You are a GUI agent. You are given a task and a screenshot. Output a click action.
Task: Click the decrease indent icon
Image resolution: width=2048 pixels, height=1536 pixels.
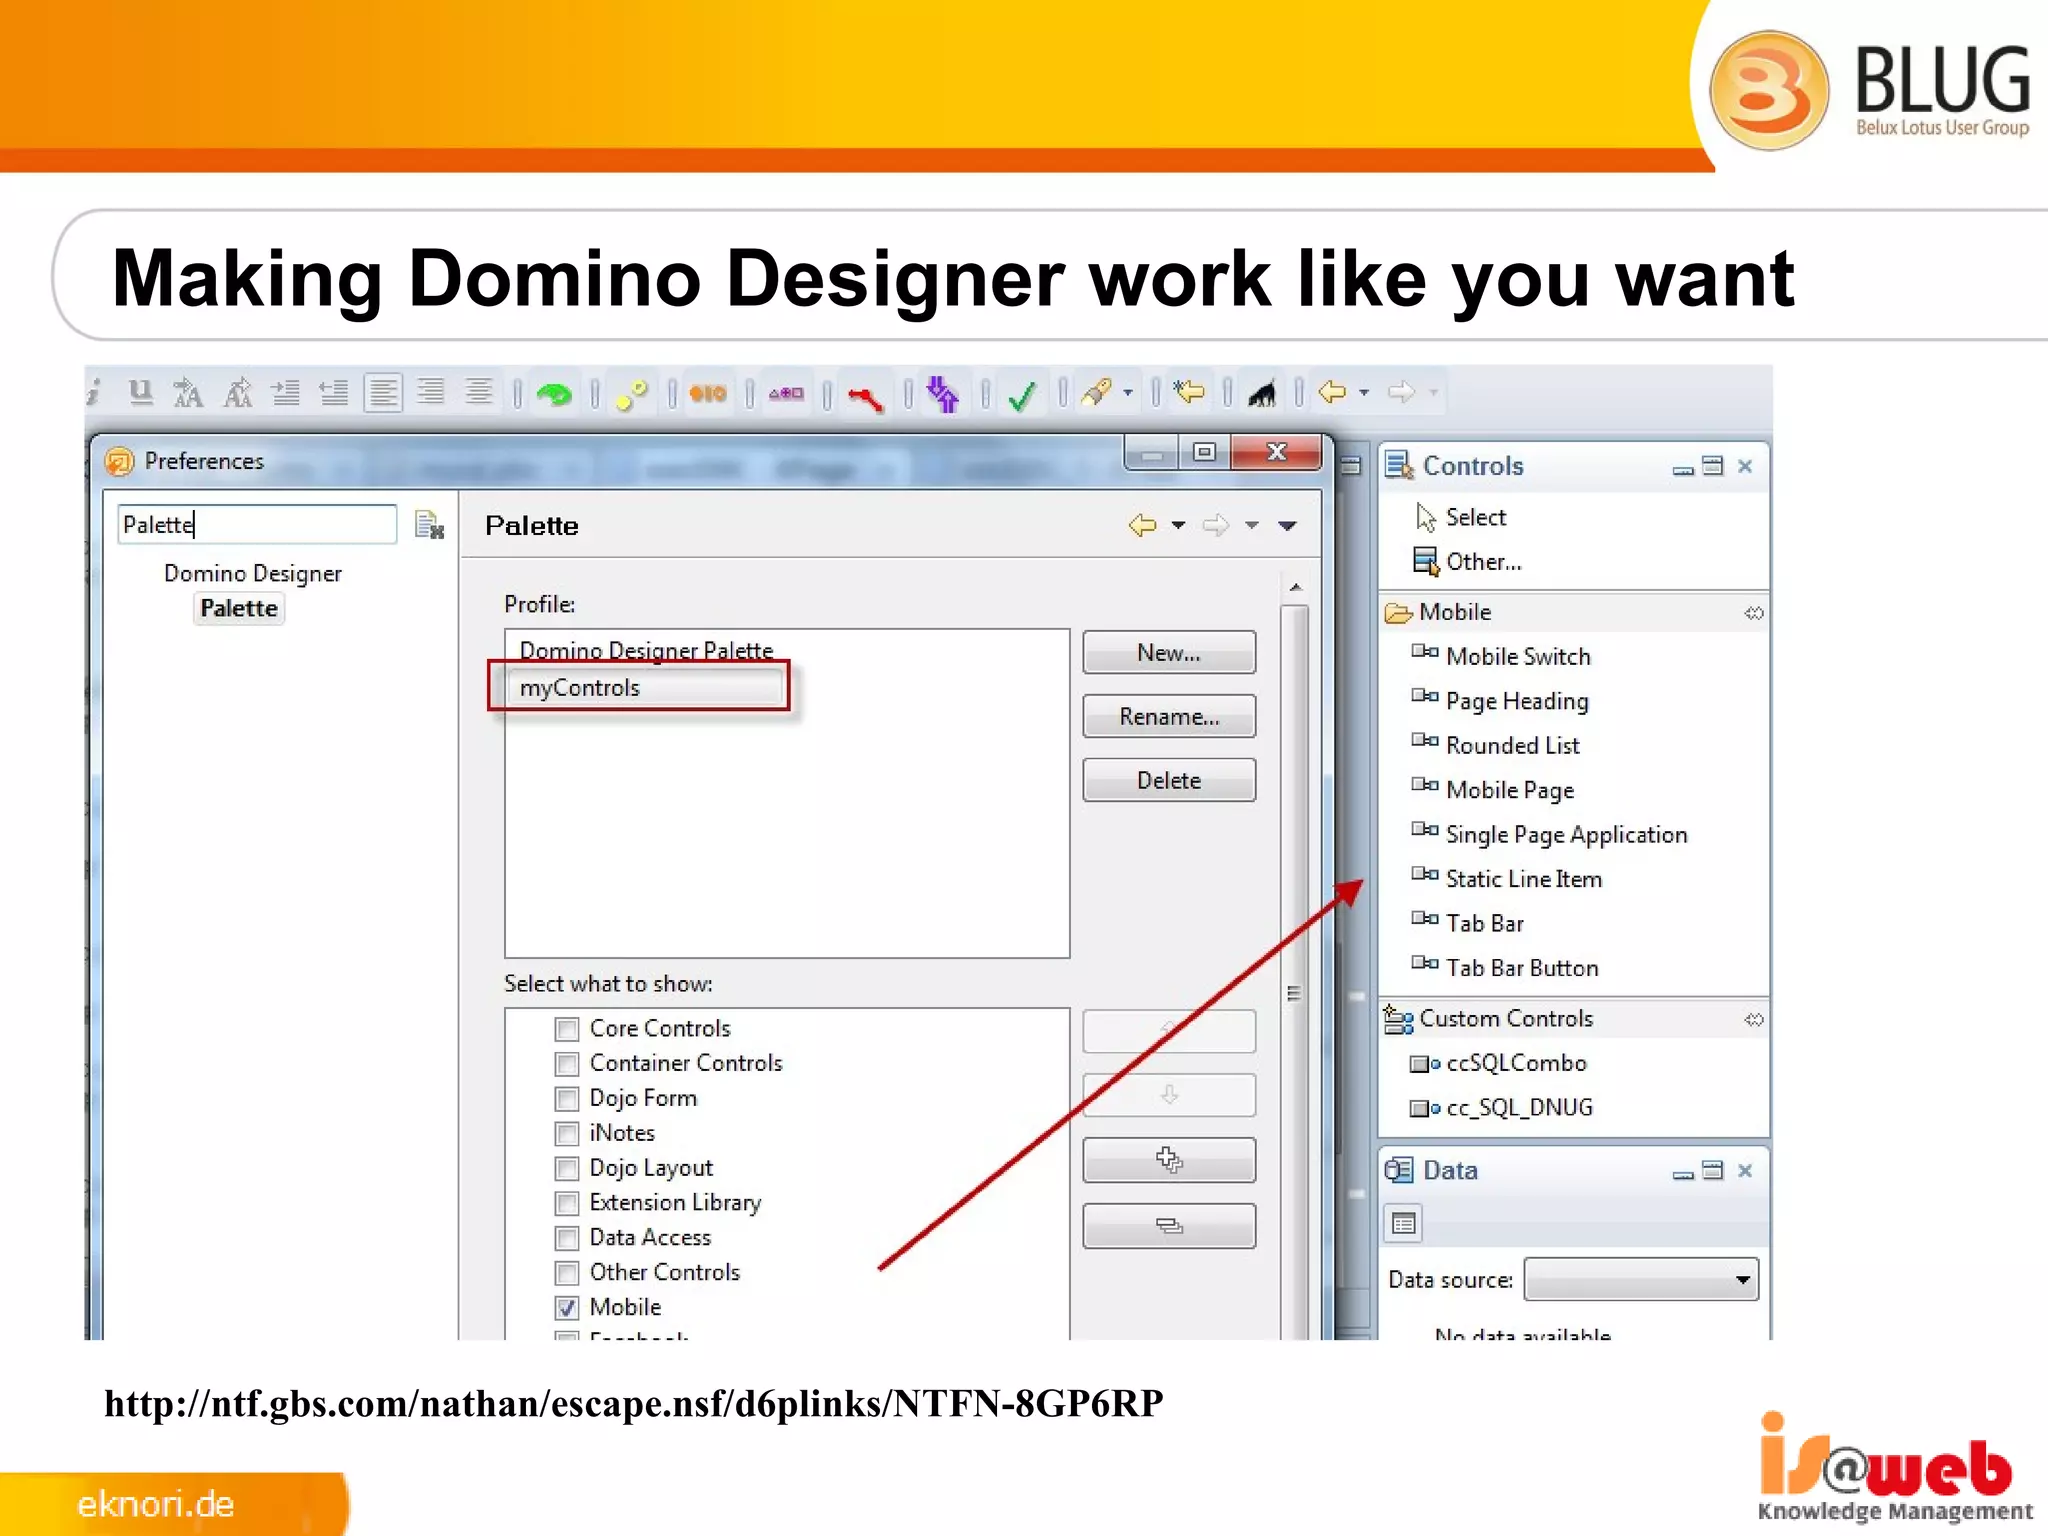pos(333,393)
